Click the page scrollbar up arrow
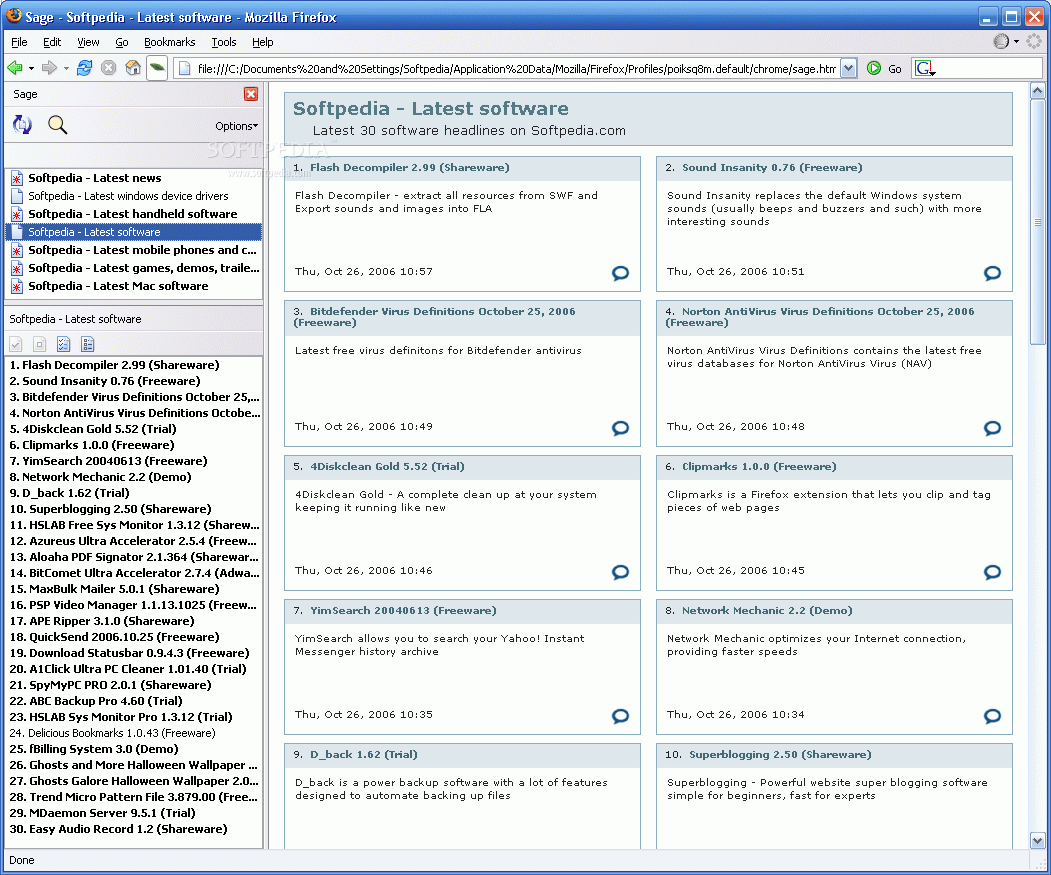This screenshot has width=1051, height=875. pos(1038,91)
